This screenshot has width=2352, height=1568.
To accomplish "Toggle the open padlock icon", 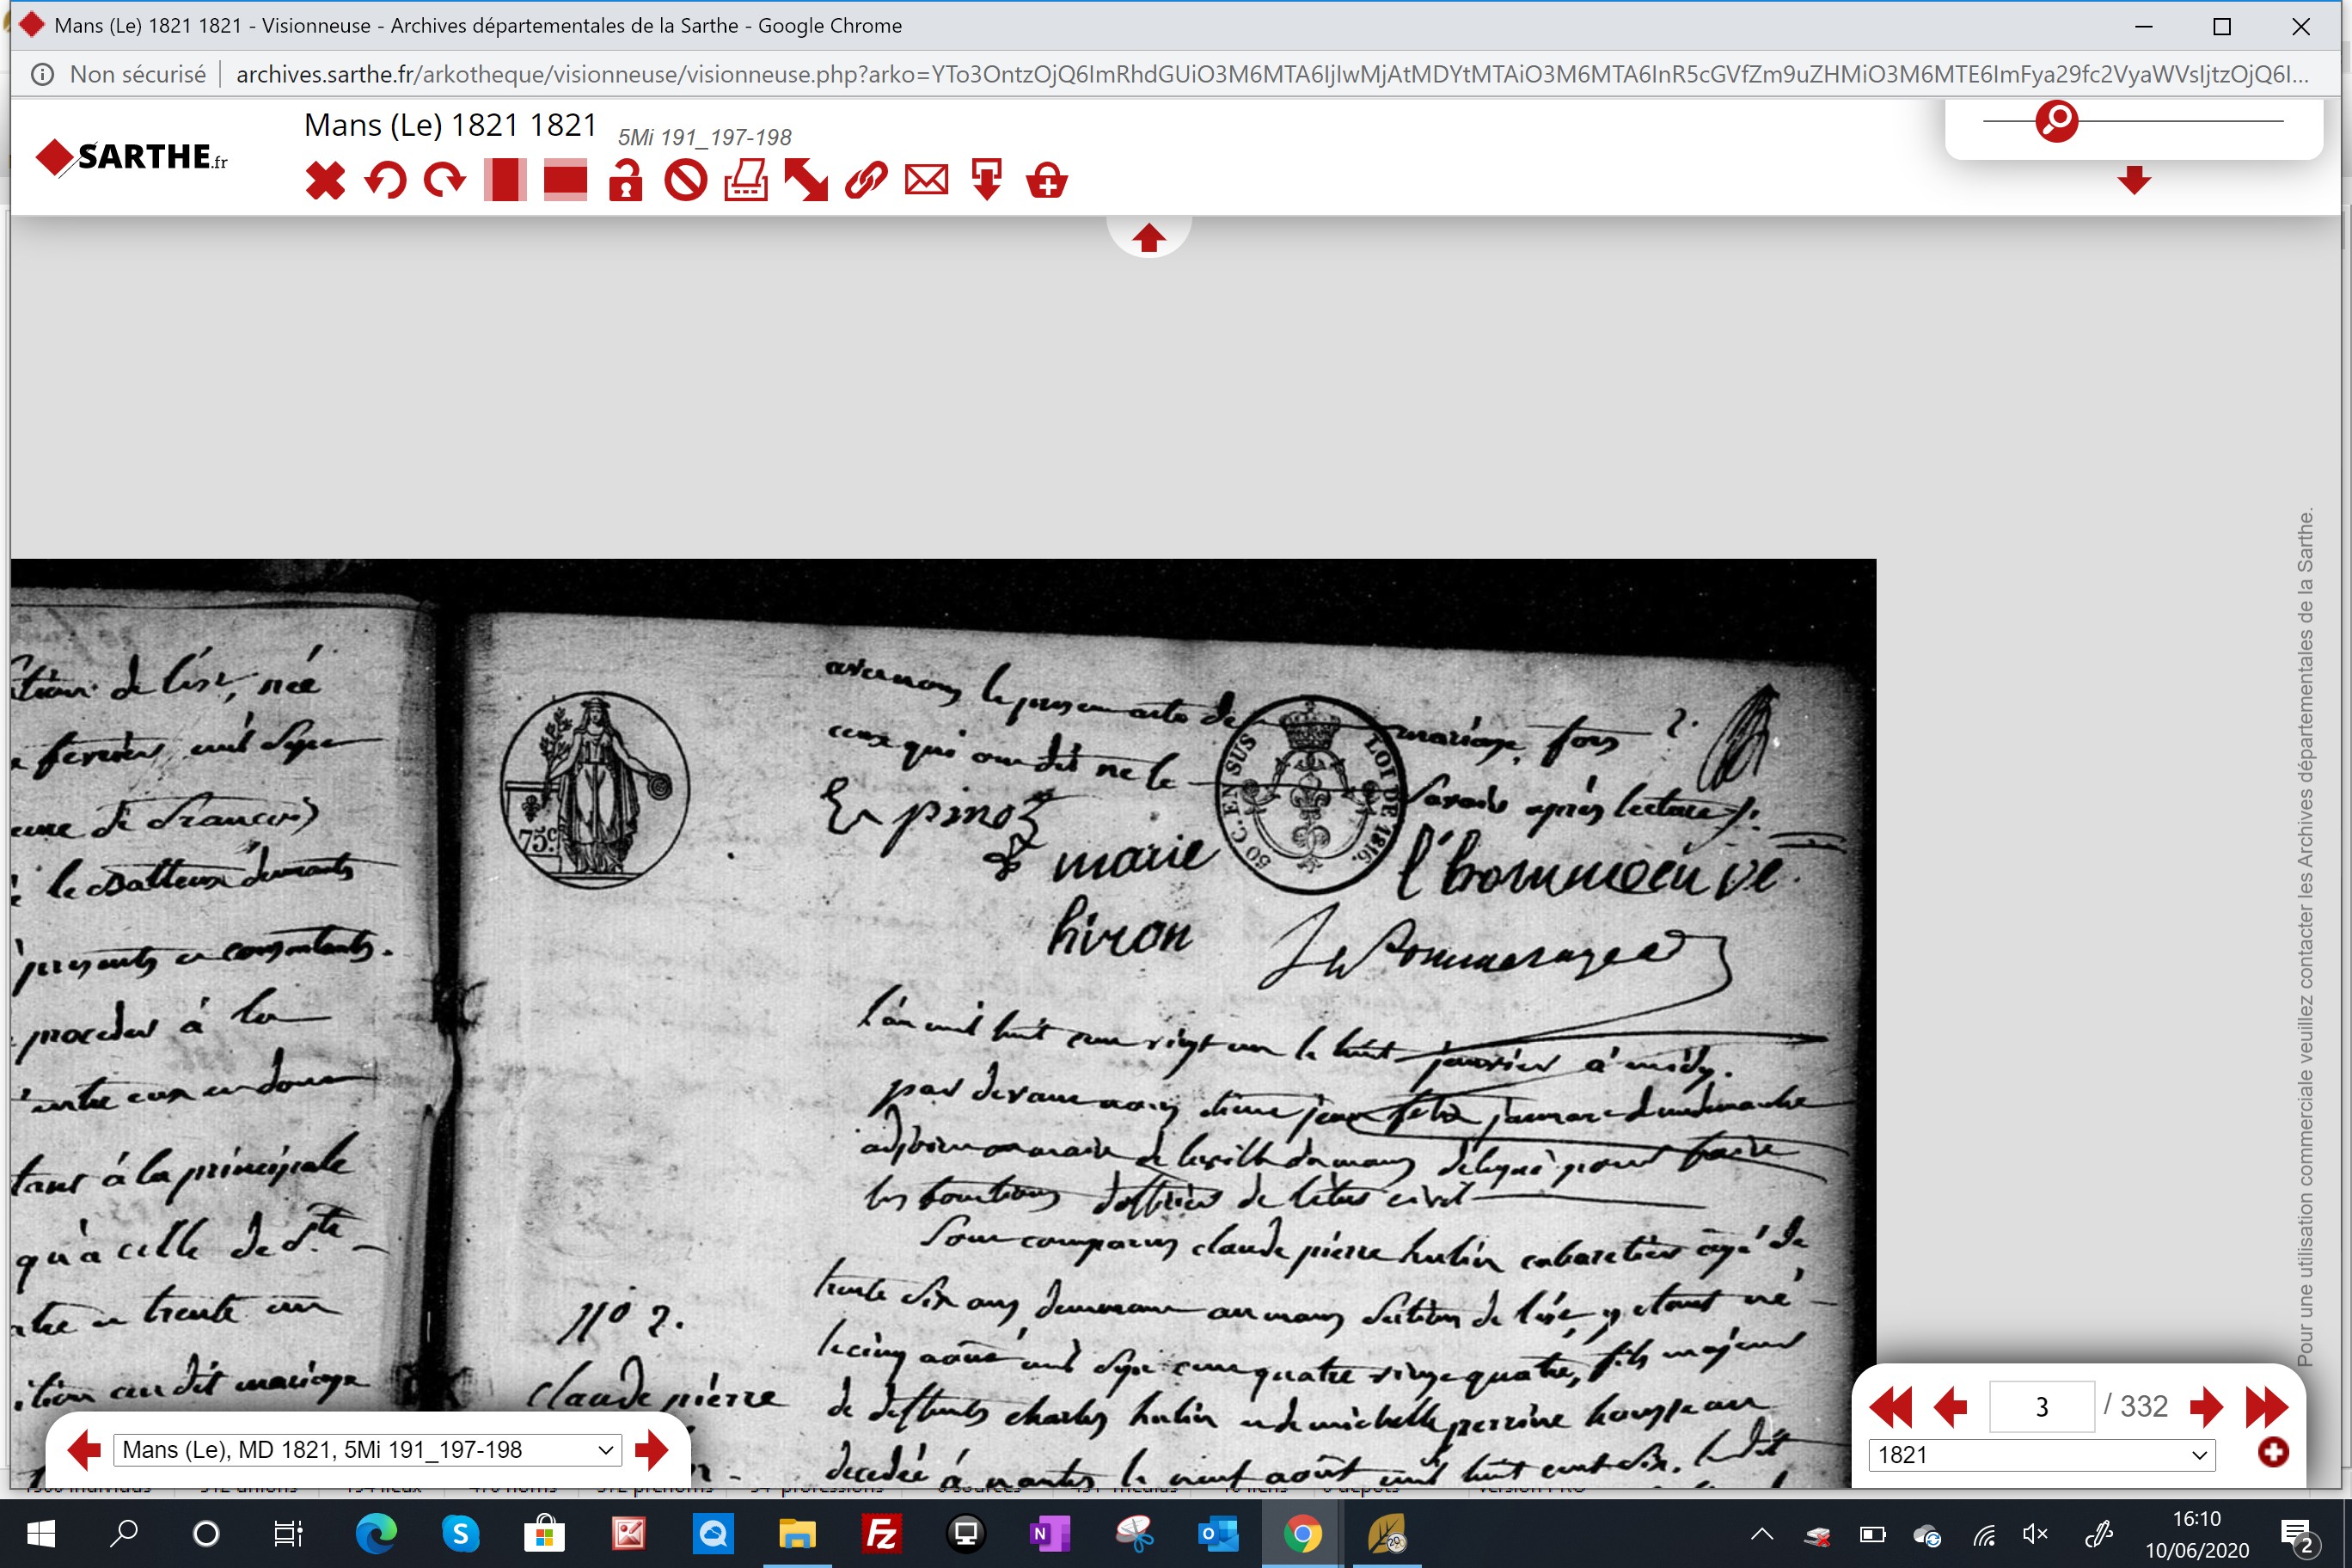I will [626, 181].
